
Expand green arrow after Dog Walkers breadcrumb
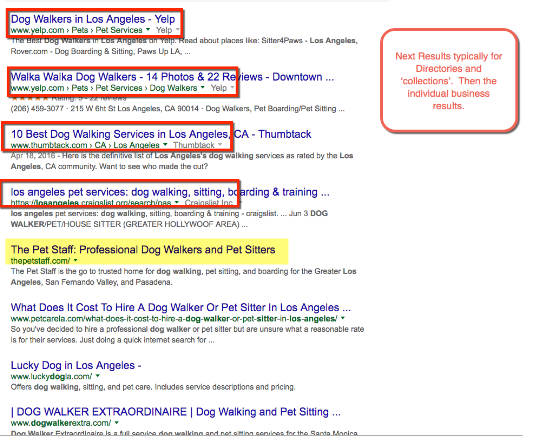[202, 88]
